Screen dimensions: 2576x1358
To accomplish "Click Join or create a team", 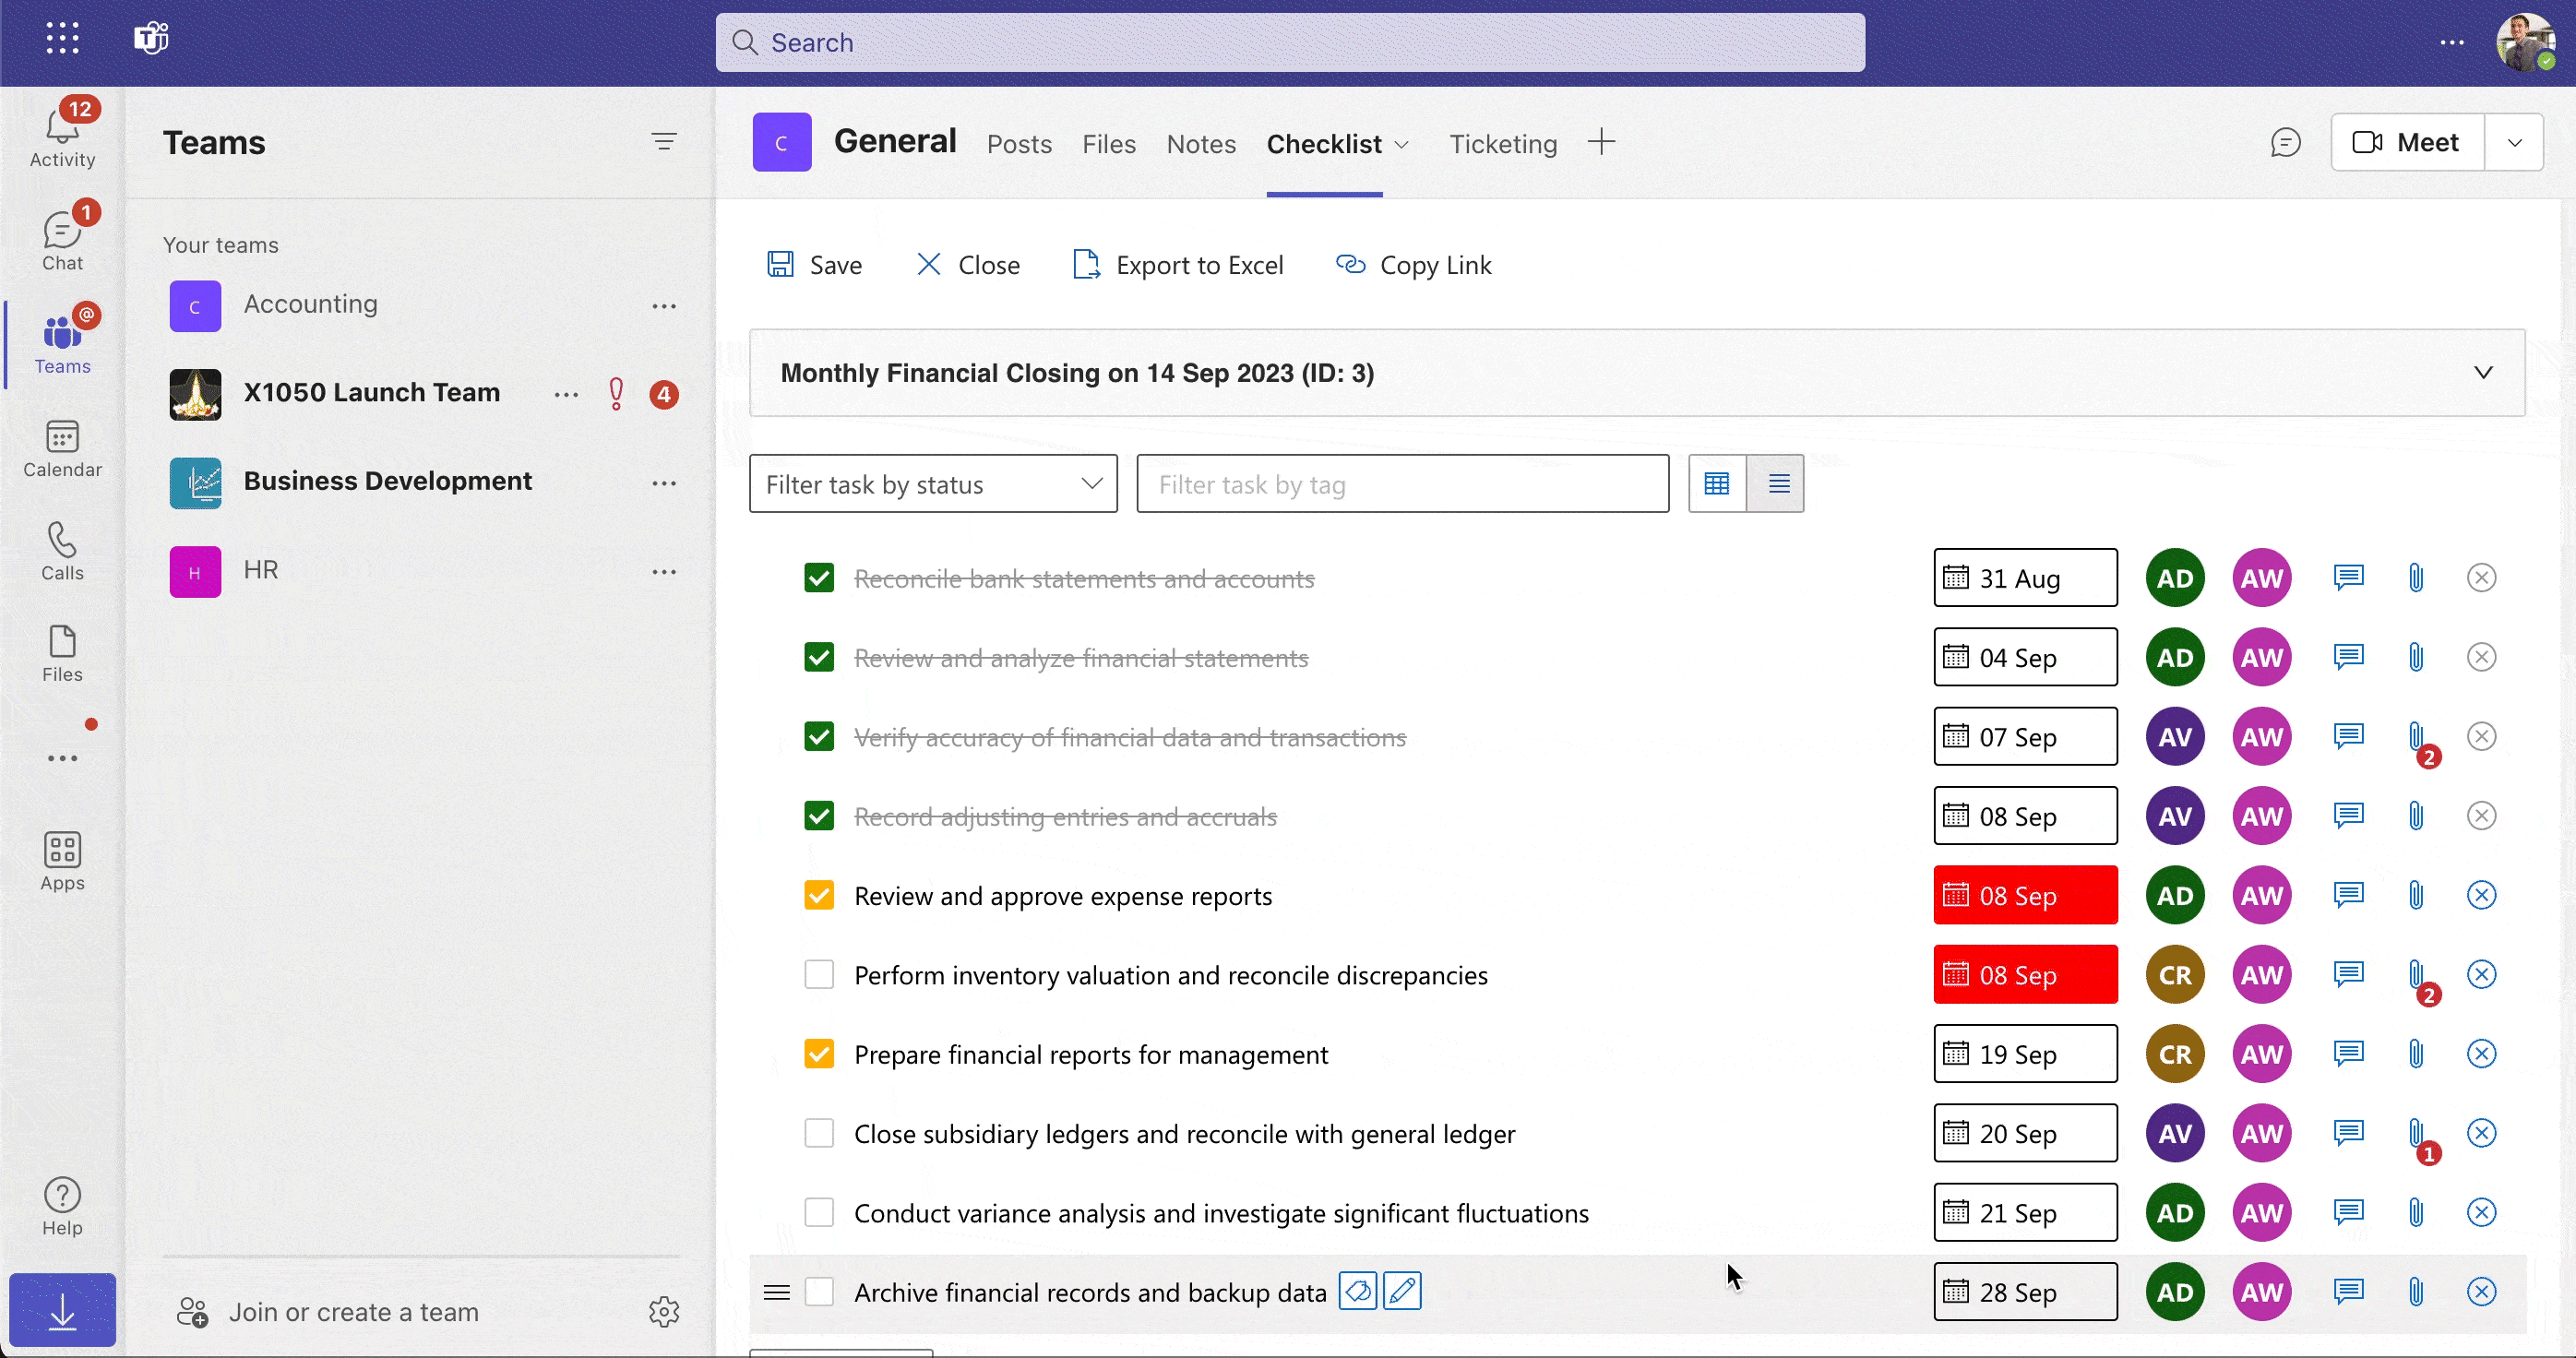I will click(x=328, y=1312).
